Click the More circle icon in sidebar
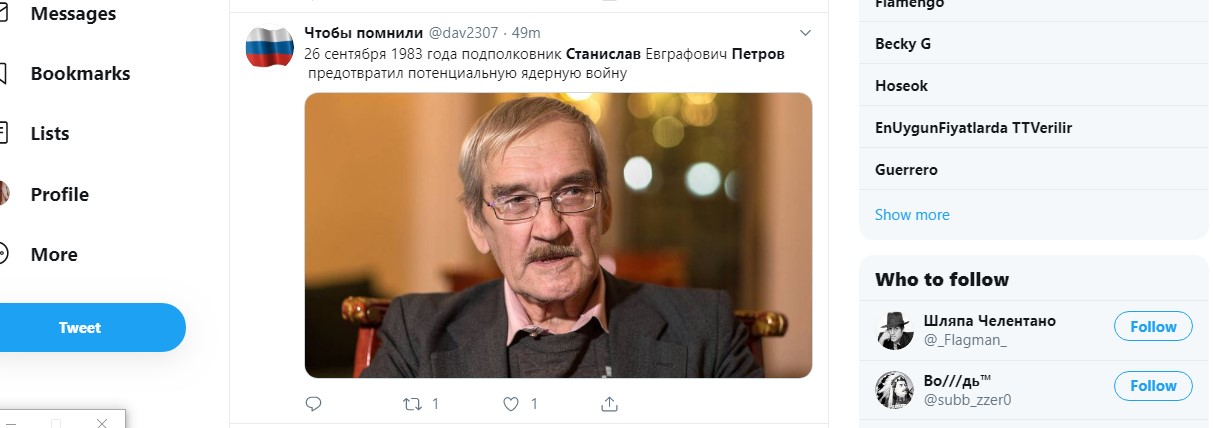 (x=3, y=254)
